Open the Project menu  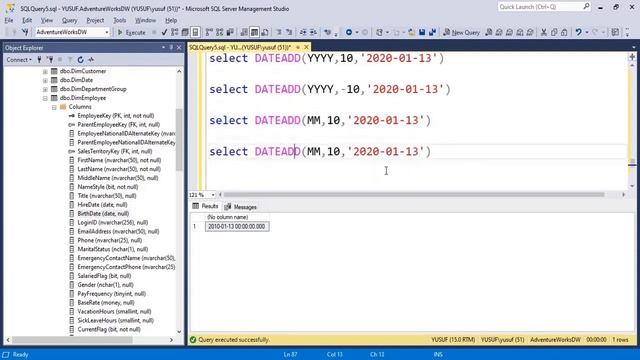point(95,20)
